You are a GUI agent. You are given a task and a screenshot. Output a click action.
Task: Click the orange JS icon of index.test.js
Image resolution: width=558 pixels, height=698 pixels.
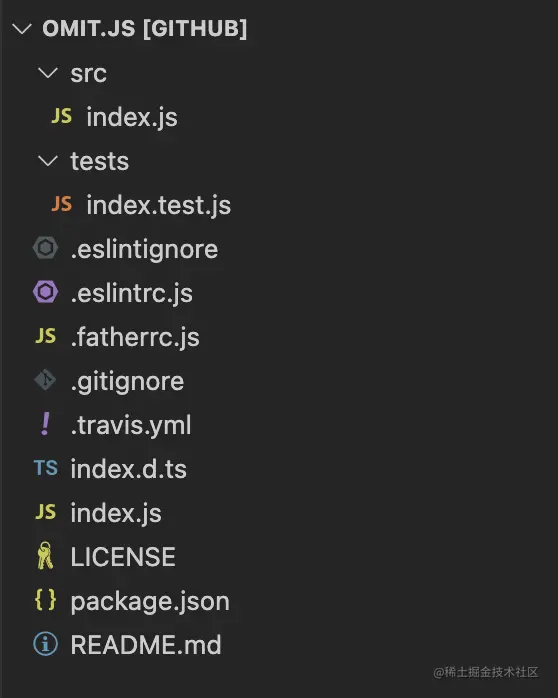coord(61,204)
